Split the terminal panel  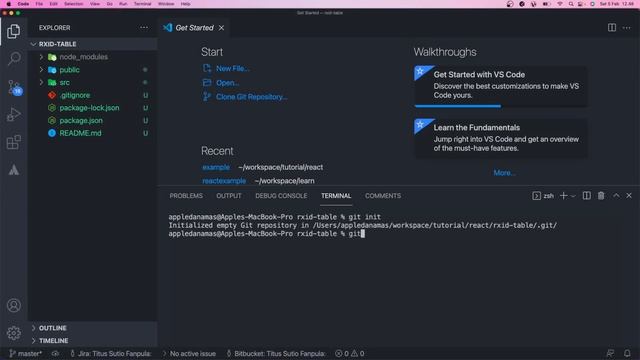pyautogui.click(x=587, y=196)
